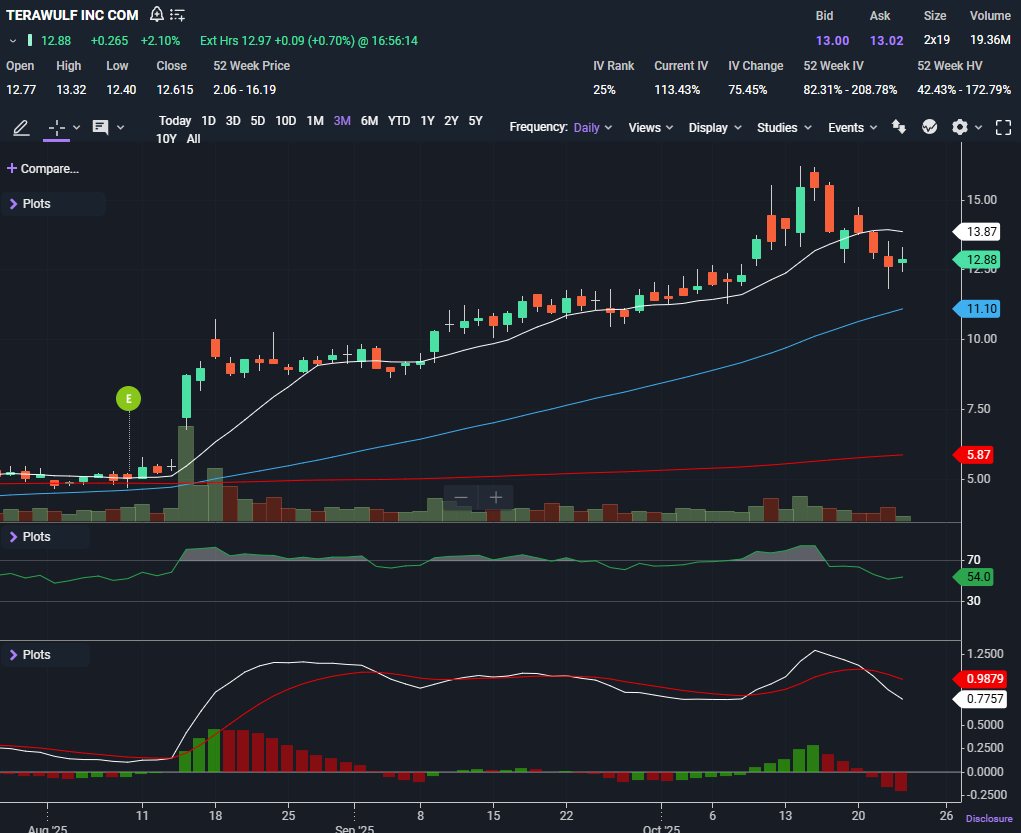Click the Volume value 19.36M
Viewport: 1021px width, 833px height.
(x=990, y=40)
